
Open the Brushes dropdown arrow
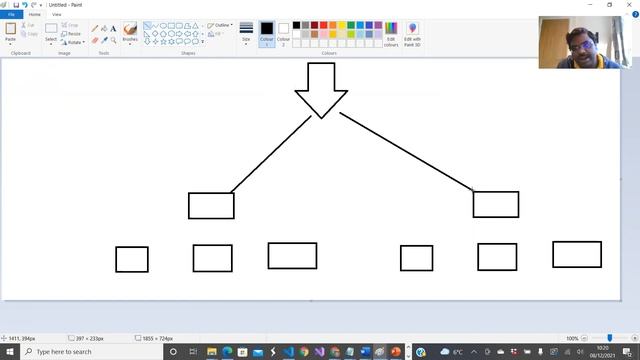[130, 44]
